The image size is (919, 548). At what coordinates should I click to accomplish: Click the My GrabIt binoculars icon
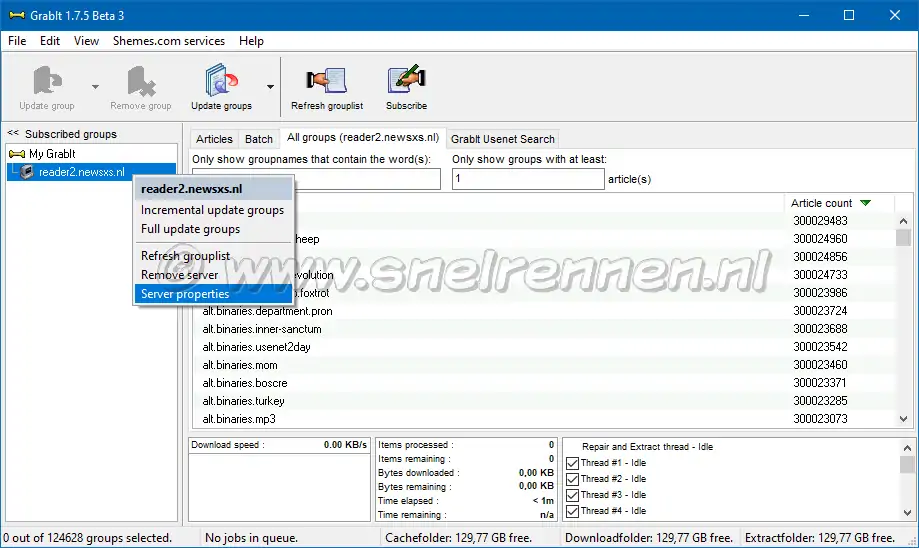tap(17, 154)
